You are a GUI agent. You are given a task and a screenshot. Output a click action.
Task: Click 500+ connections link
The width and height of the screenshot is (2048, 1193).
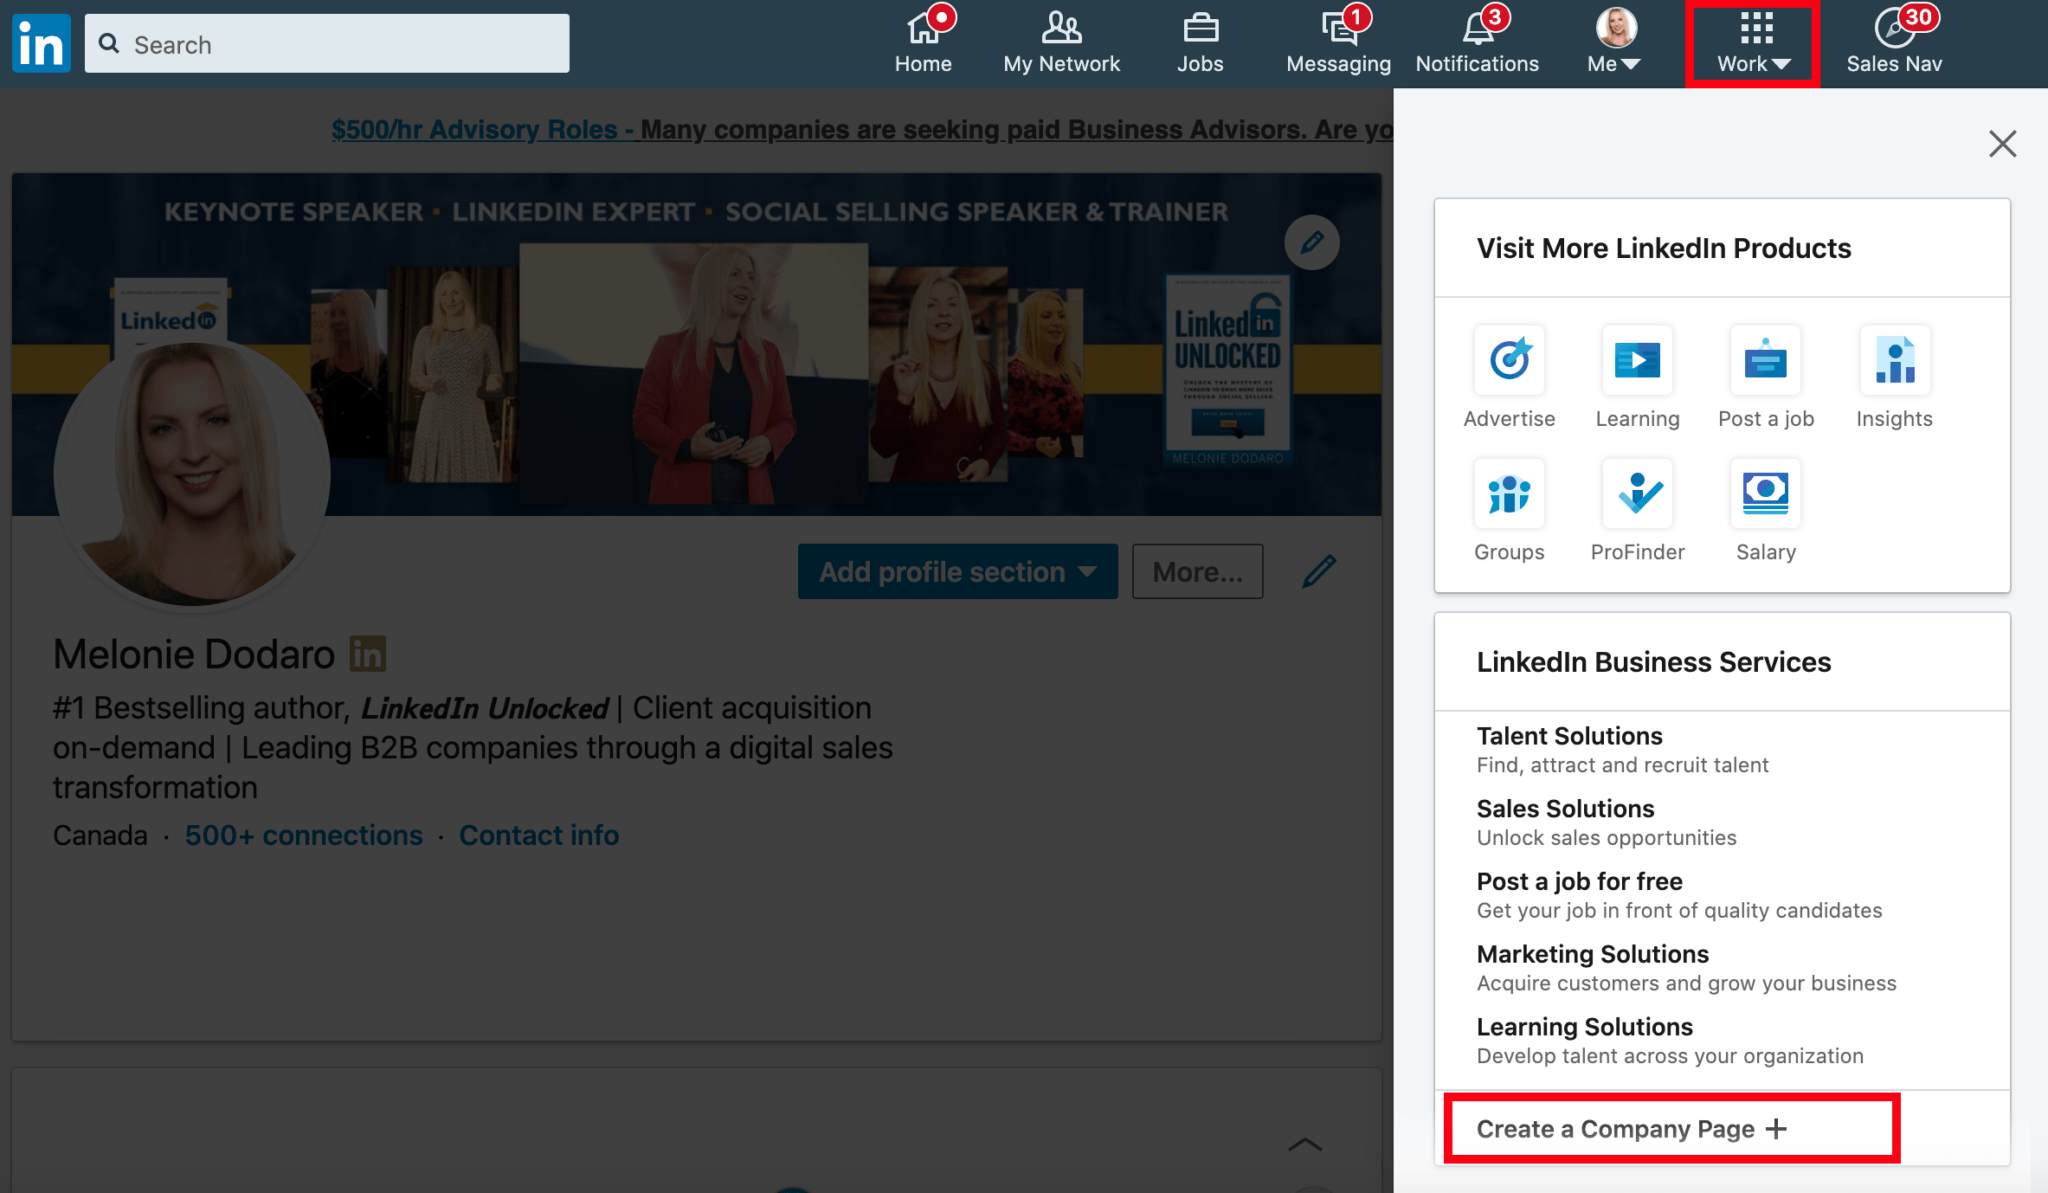[x=303, y=835]
